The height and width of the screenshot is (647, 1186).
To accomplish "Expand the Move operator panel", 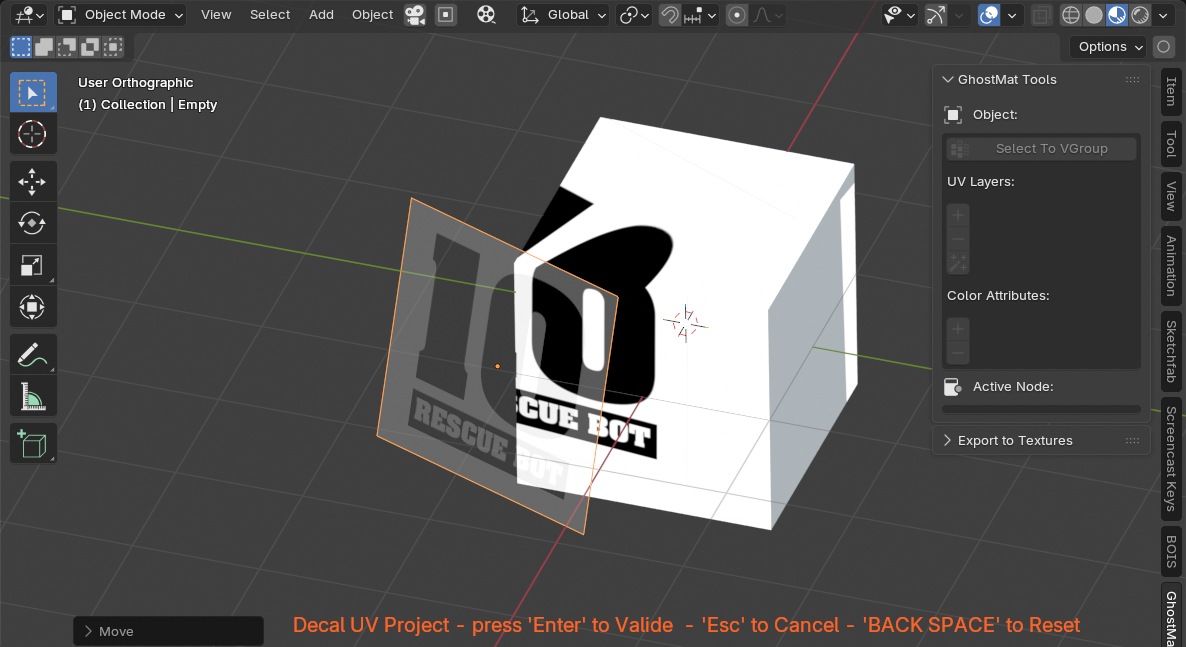I will (116, 631).
